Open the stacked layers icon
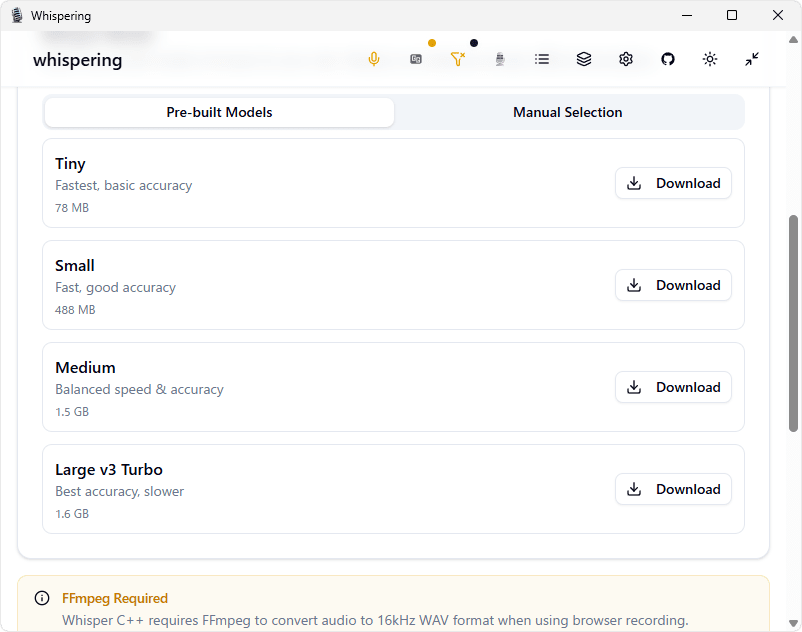This screenshot has height=632, width=802. [x=584, y=59]
